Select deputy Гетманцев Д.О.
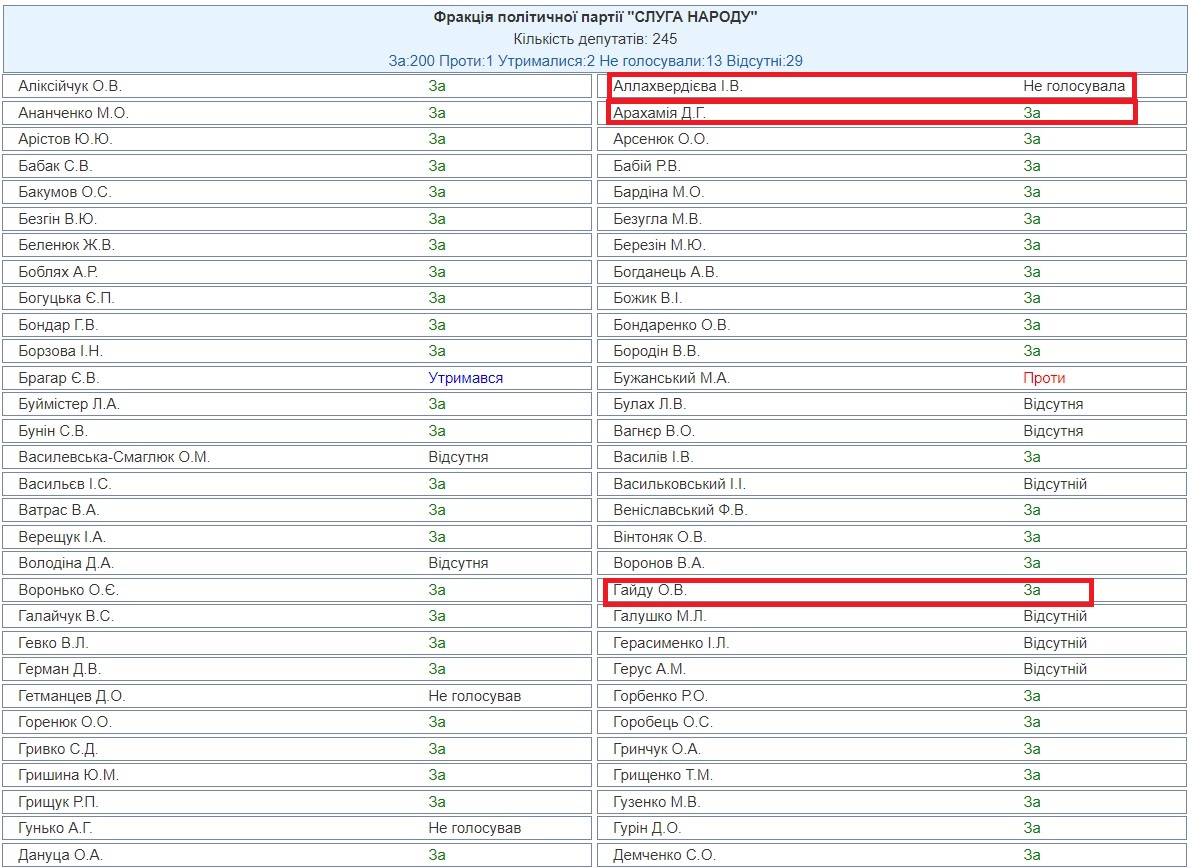 coord(72,696)
